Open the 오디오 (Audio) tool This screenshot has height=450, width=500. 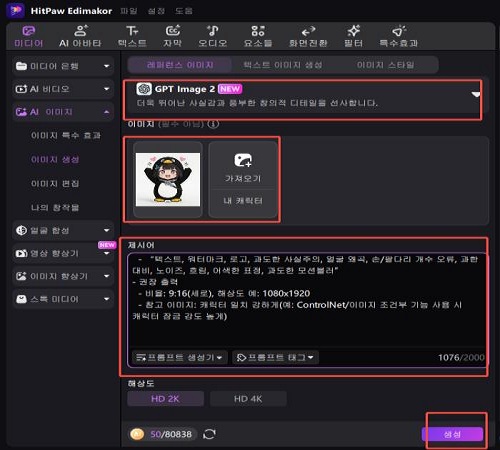212,37
